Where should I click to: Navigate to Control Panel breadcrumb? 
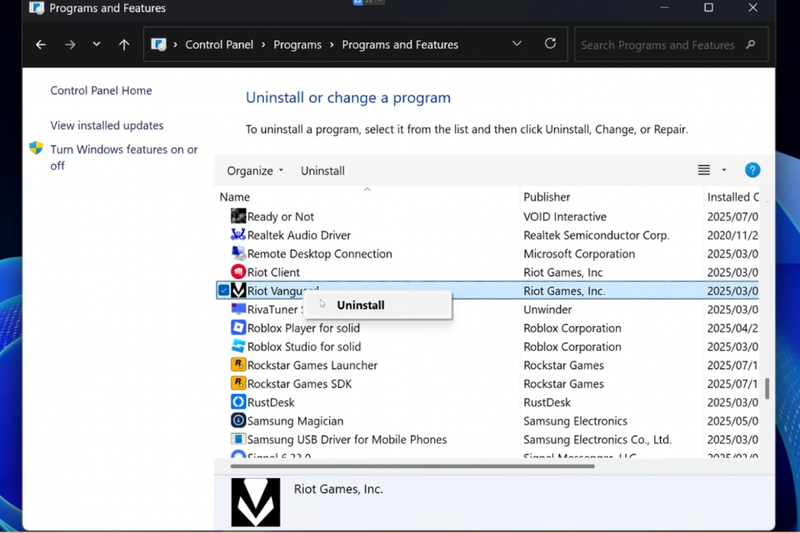click(219, 45)
